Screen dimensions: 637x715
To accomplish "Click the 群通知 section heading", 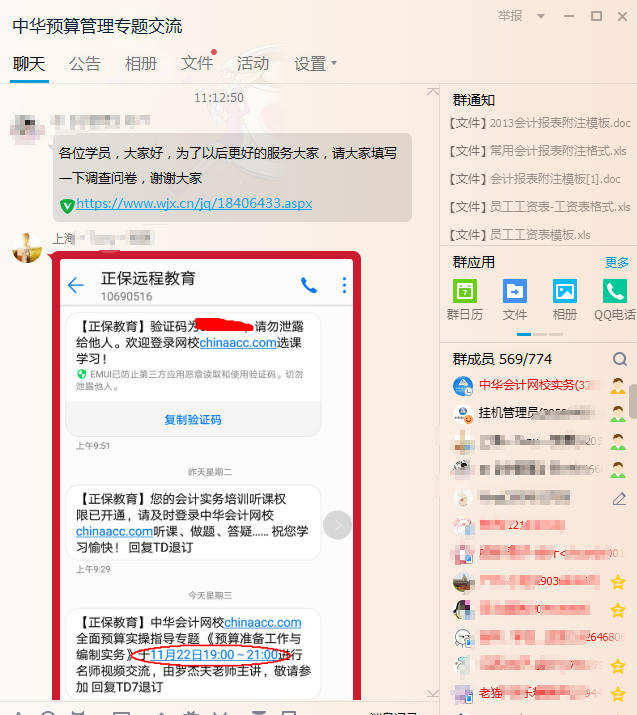I will point(473,100).
